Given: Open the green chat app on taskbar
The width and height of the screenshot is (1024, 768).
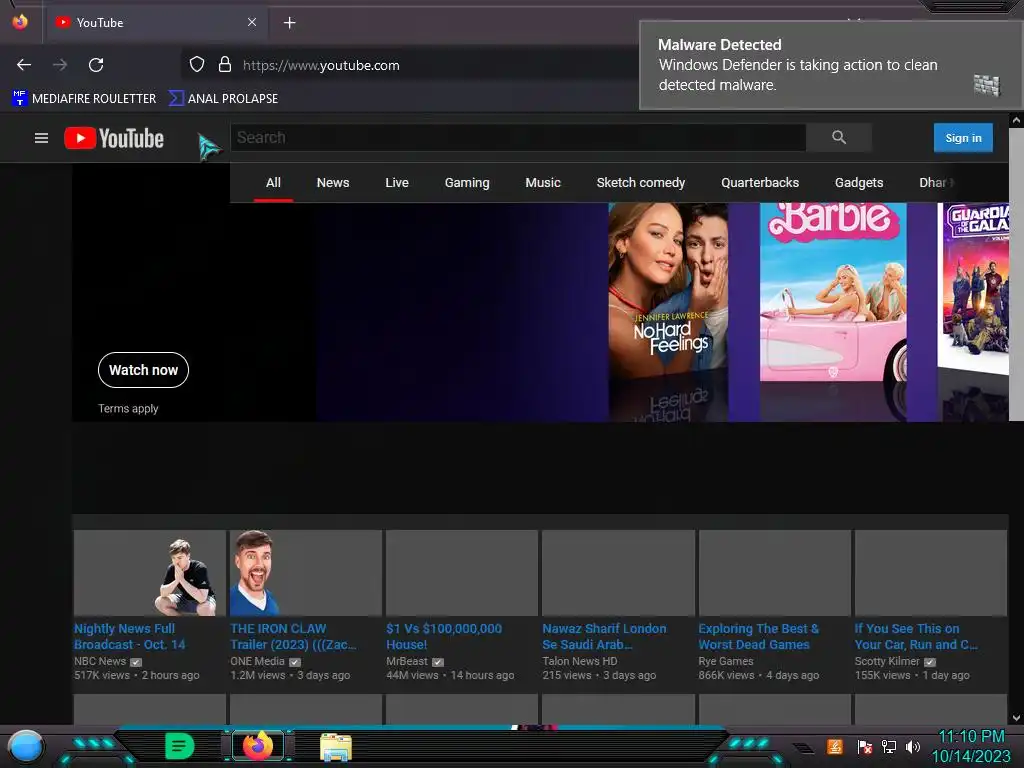Looking at the screenshot, I should (x=180, y=746).
